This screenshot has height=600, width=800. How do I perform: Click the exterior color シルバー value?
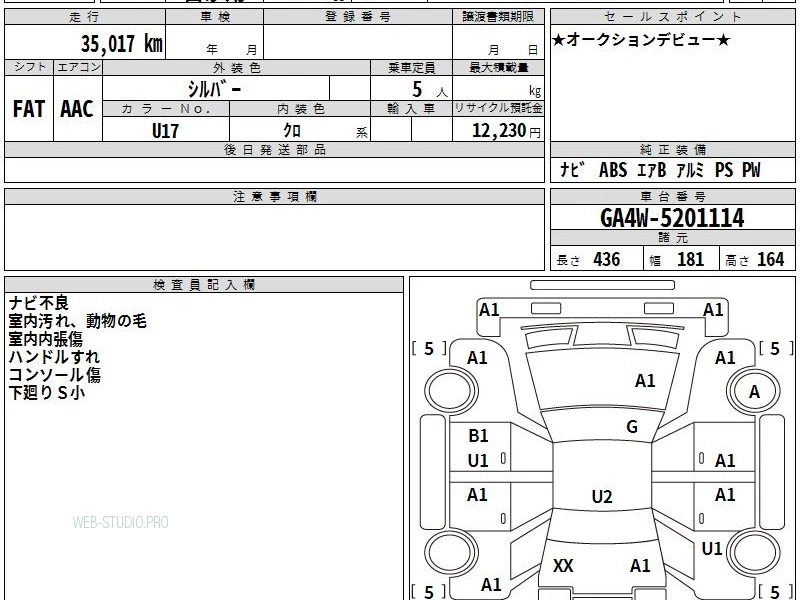click(x=214, y=89)
